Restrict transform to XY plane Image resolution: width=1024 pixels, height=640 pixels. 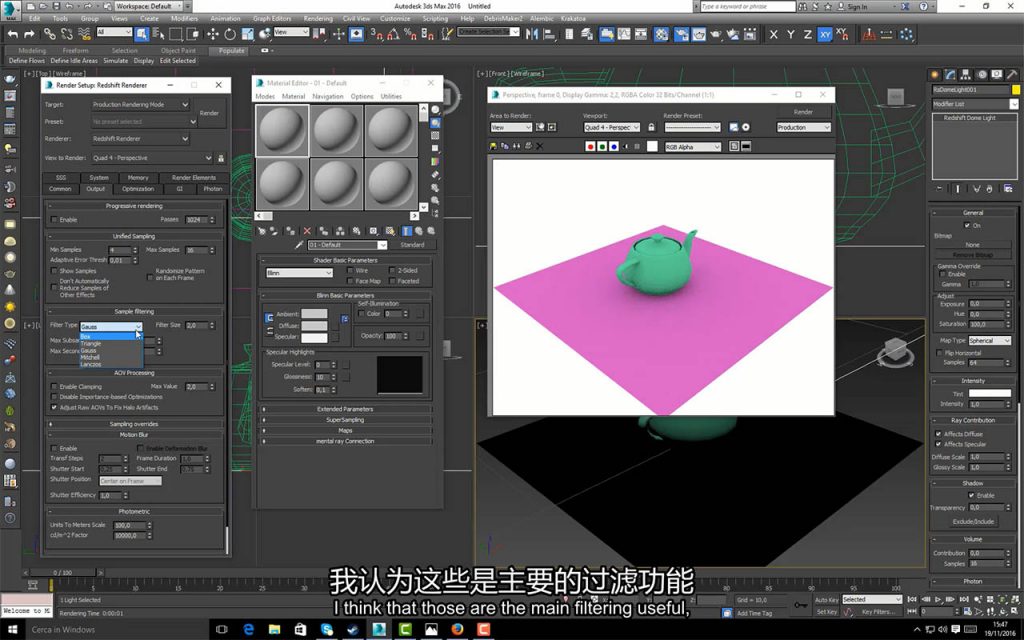click(825, 34)
